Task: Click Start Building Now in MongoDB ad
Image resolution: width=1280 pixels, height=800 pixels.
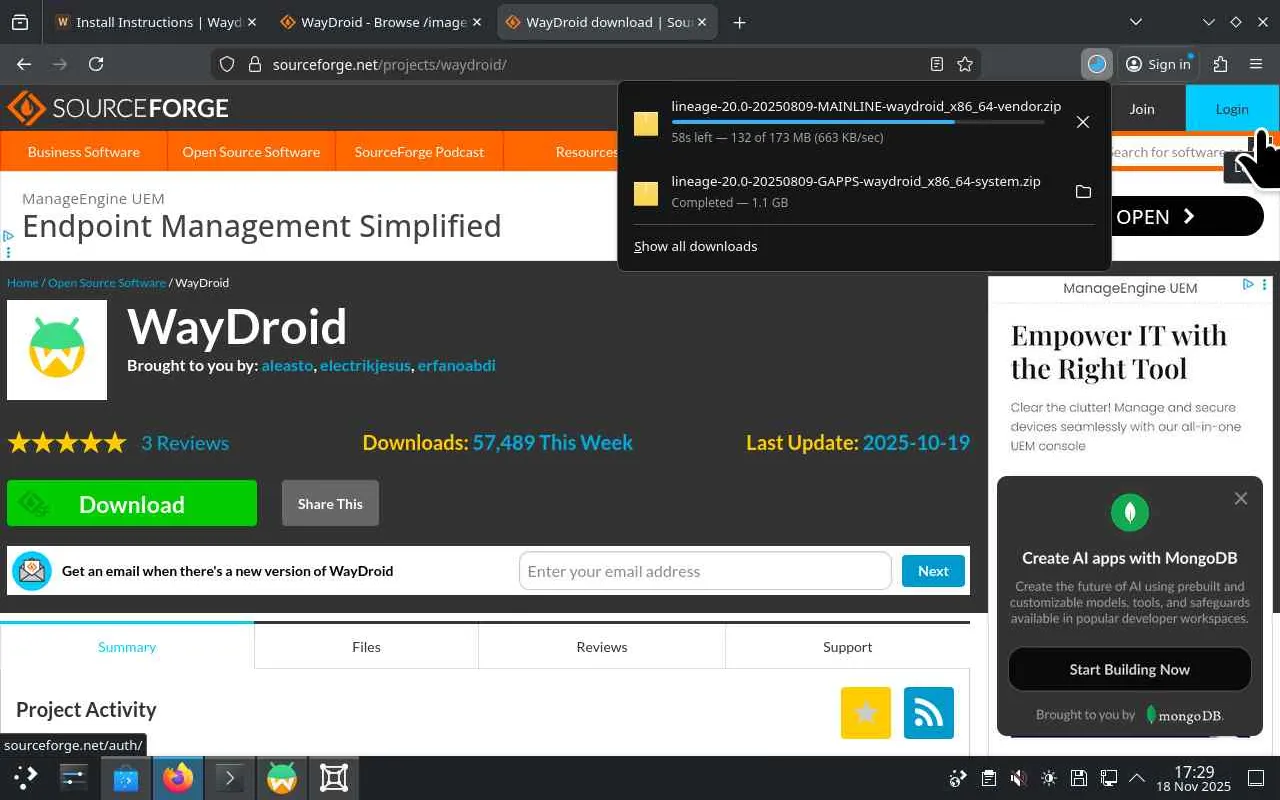Action: pyautogui.click(x=1130, y=669)
